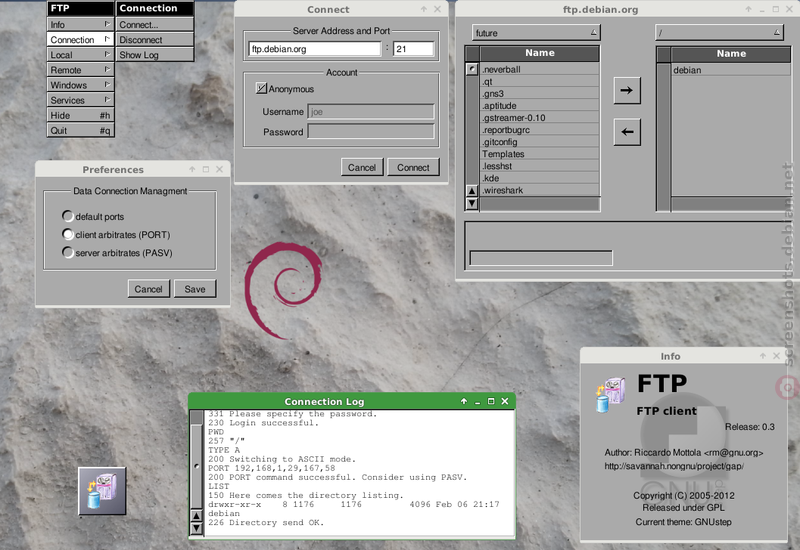Viewport: 800px width, 550px height.
Task: Select .gitconfig in local list
Action: pos(540,142)
